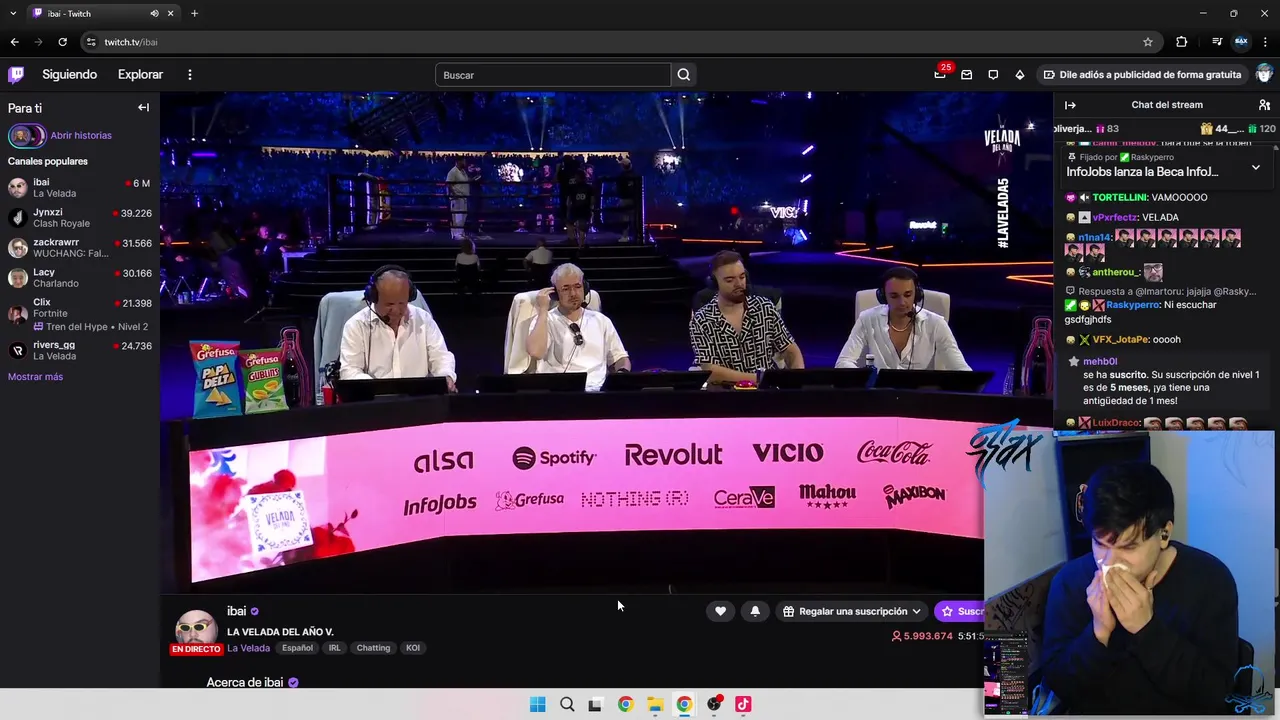Click the Chatting tag
This screenshot has width=1280, height=720.
(x=373, y=648)
